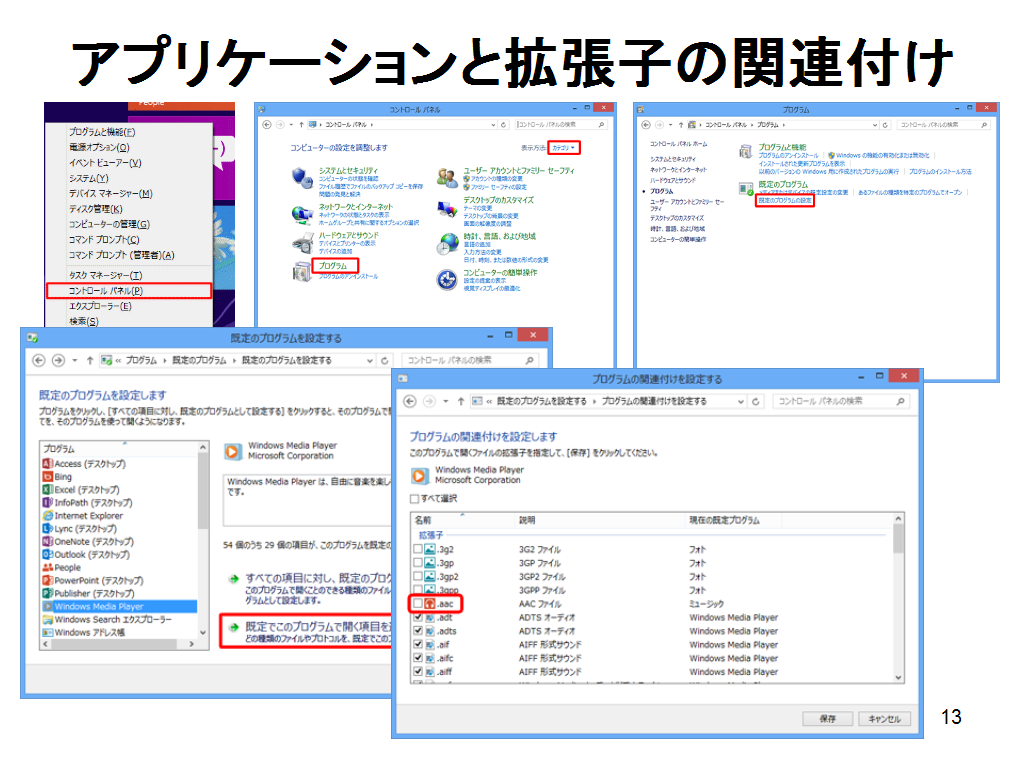Click the extension list vertical scrollbar
Viewport: 1024px width, 768px height.
click(898, 600)
